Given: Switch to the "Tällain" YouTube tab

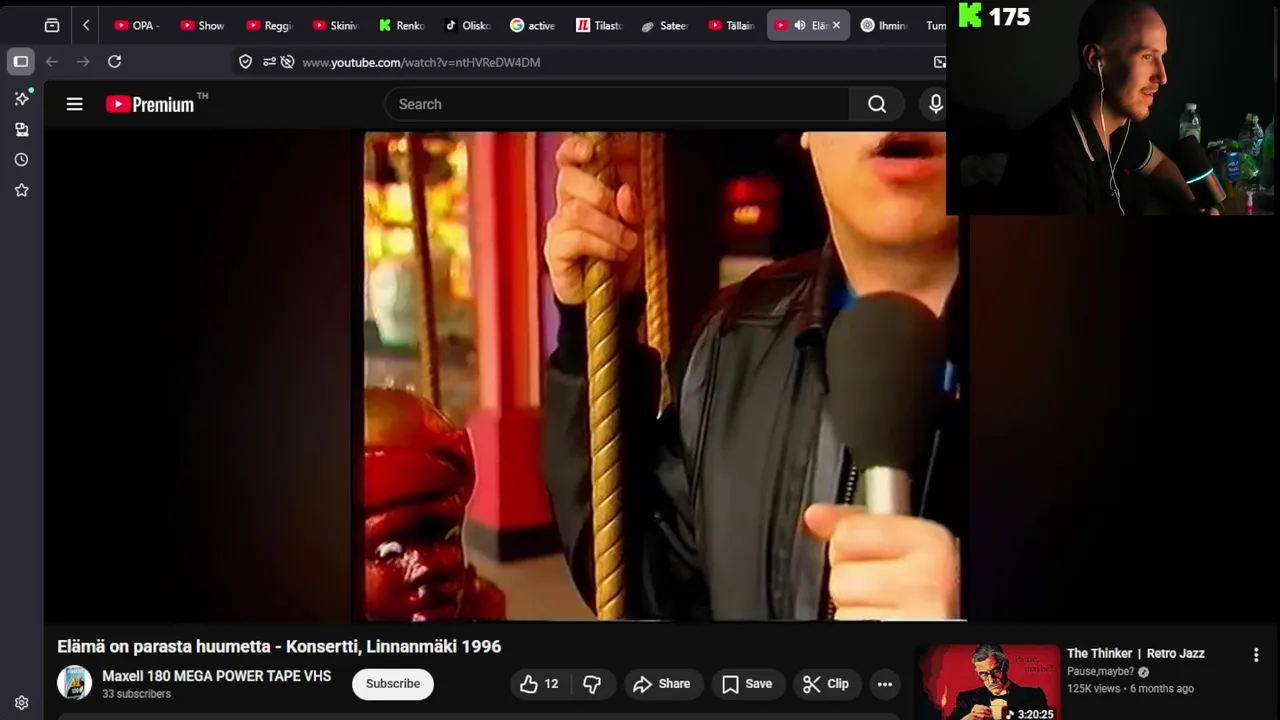Looking at the screenshot, I should [x=730, y=25].
